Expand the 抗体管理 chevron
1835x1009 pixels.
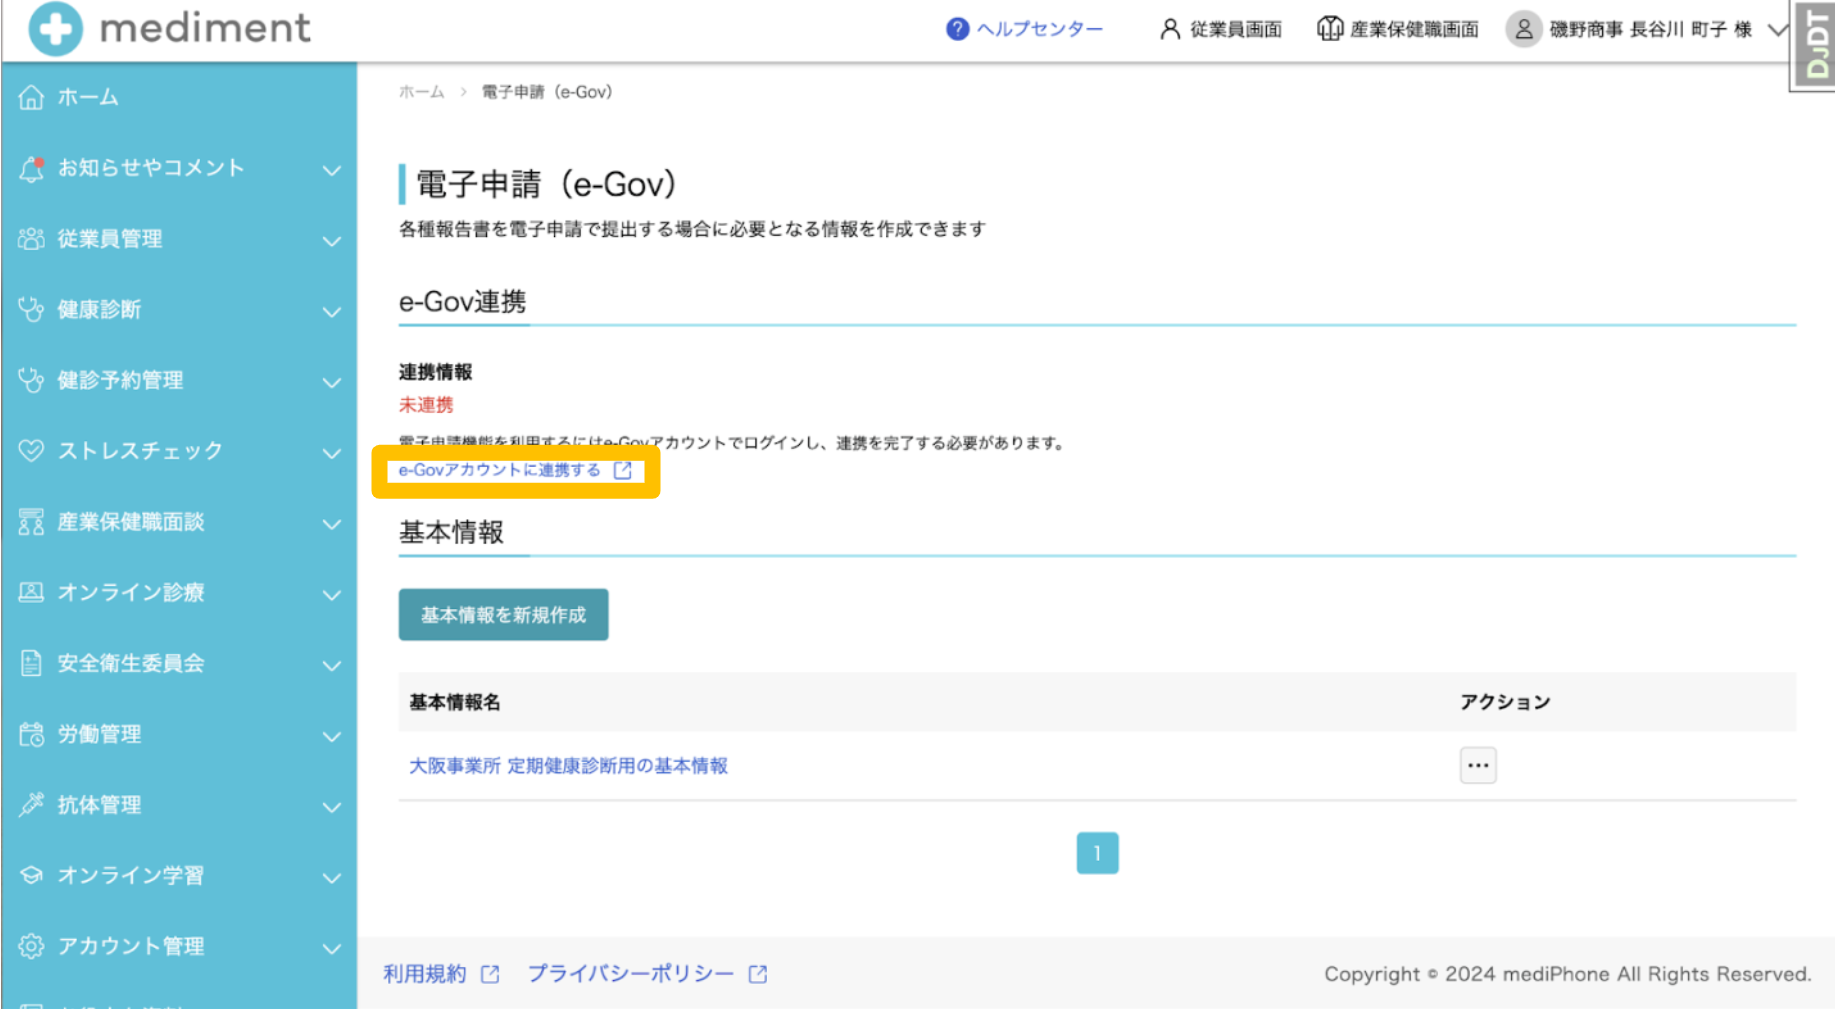click(x=331, y=807)
